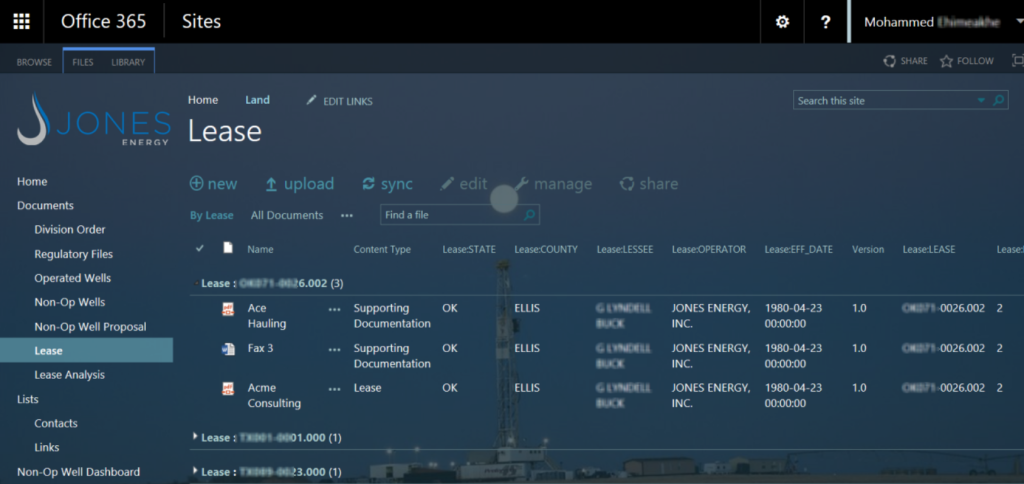The height and width of the screenshot is (484, 1024).
Task: Open Sites in the Office 365 bar
Action: tap(201, 22)
